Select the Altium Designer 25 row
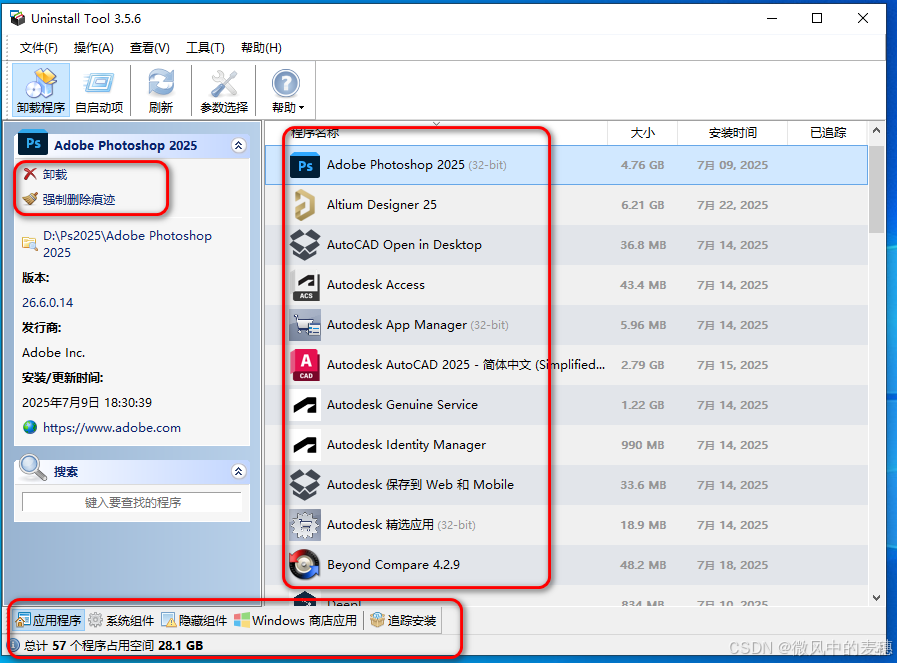 (x=566, y=205)
